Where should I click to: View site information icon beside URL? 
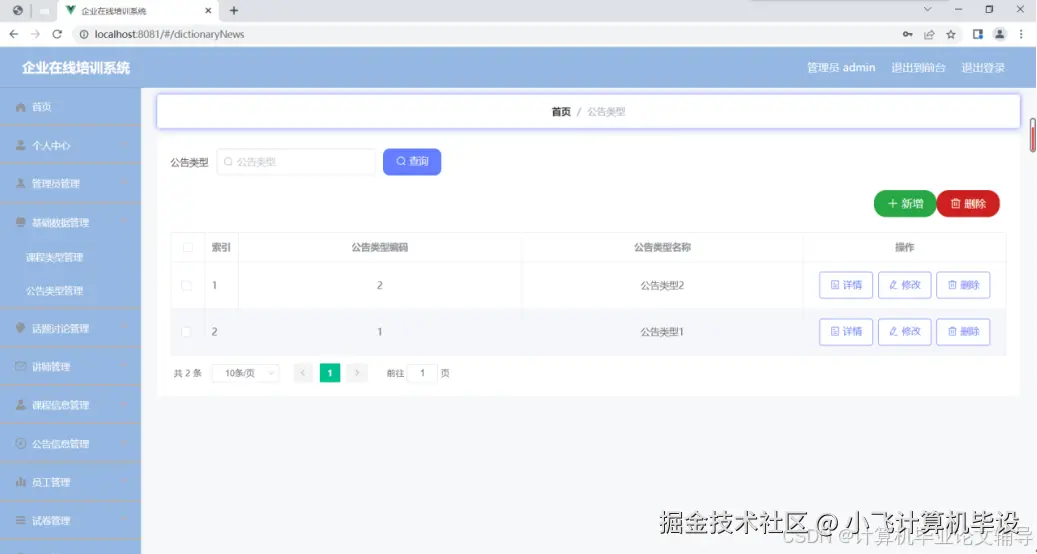coord(84,34)
